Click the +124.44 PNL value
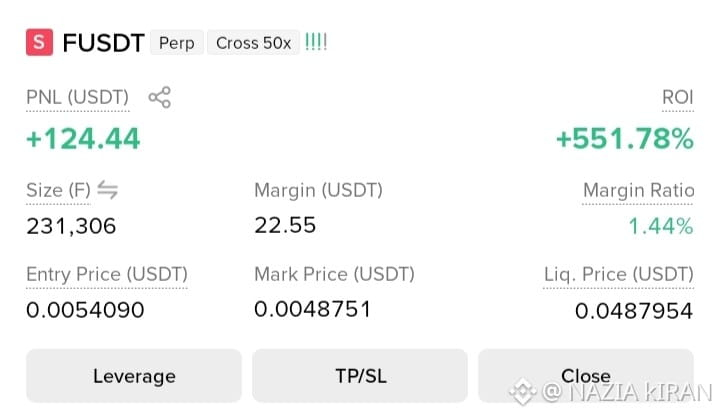Screen dimensions: 720x417 pyautogui.click(x=83, y=139)
